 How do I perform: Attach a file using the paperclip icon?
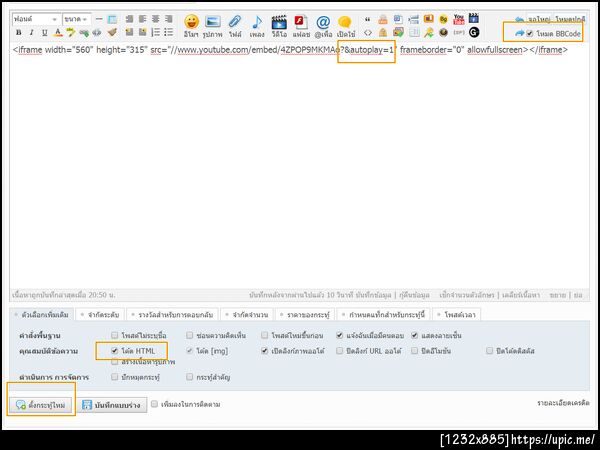pos(235,22)
